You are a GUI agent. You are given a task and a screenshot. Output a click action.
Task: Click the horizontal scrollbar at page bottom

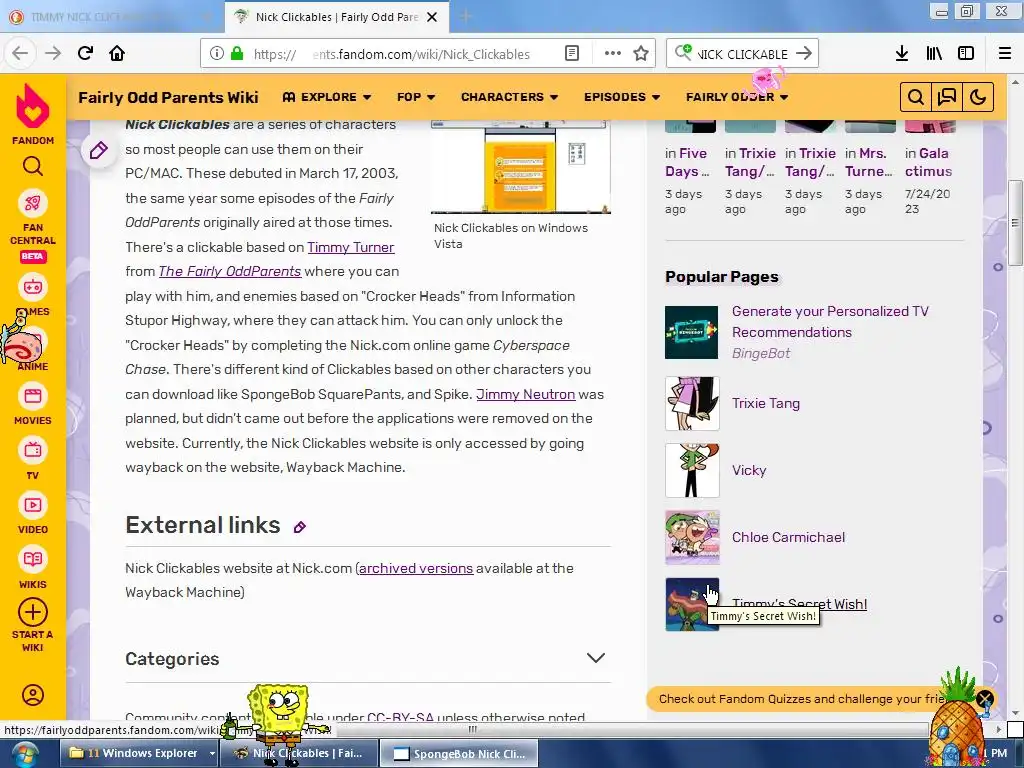point(473,729)
